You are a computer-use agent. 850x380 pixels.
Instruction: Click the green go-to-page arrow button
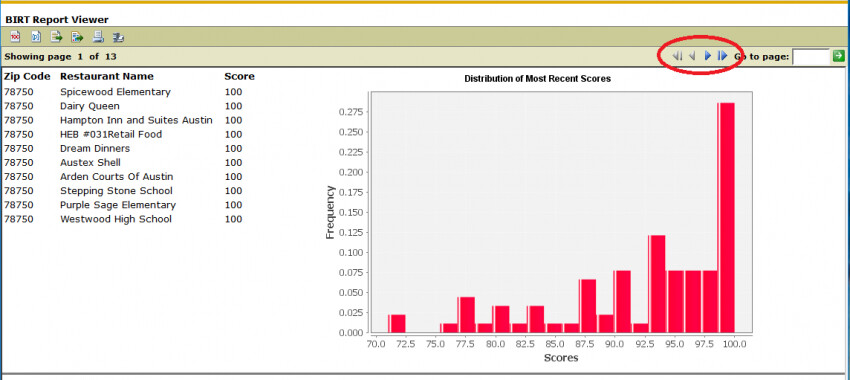point(839,56)
